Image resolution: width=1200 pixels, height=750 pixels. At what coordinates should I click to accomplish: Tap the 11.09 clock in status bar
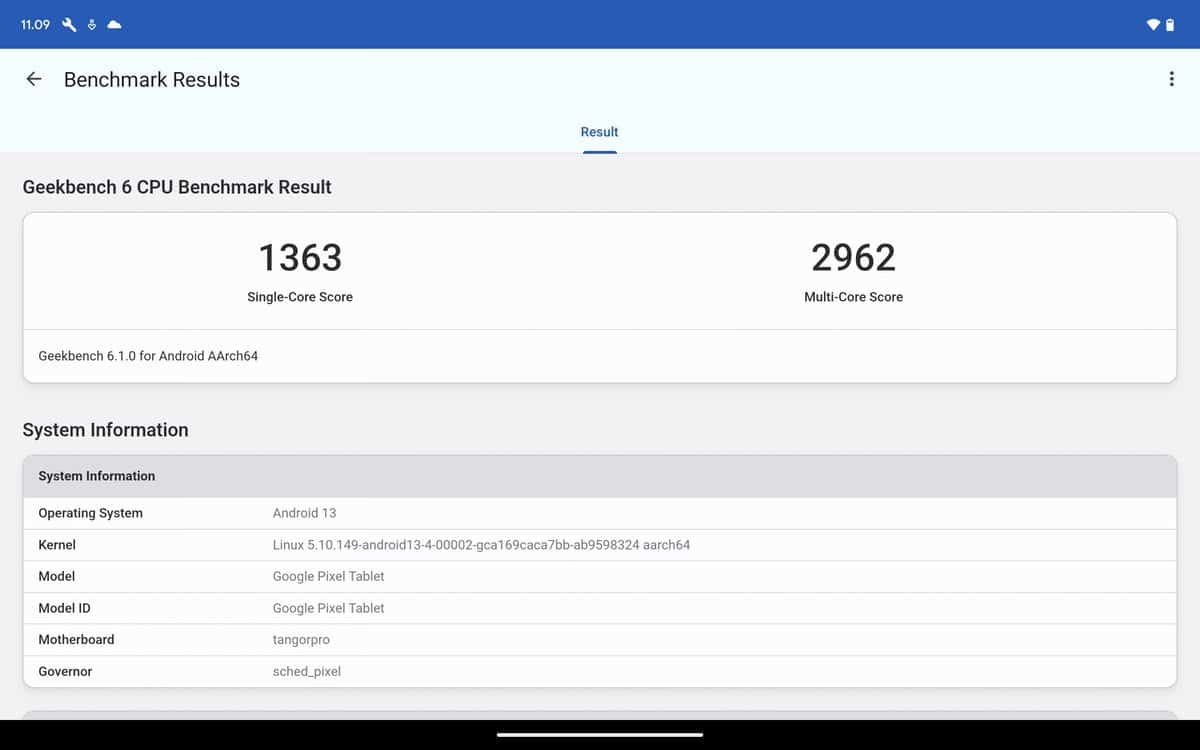[x=35, y=24]
